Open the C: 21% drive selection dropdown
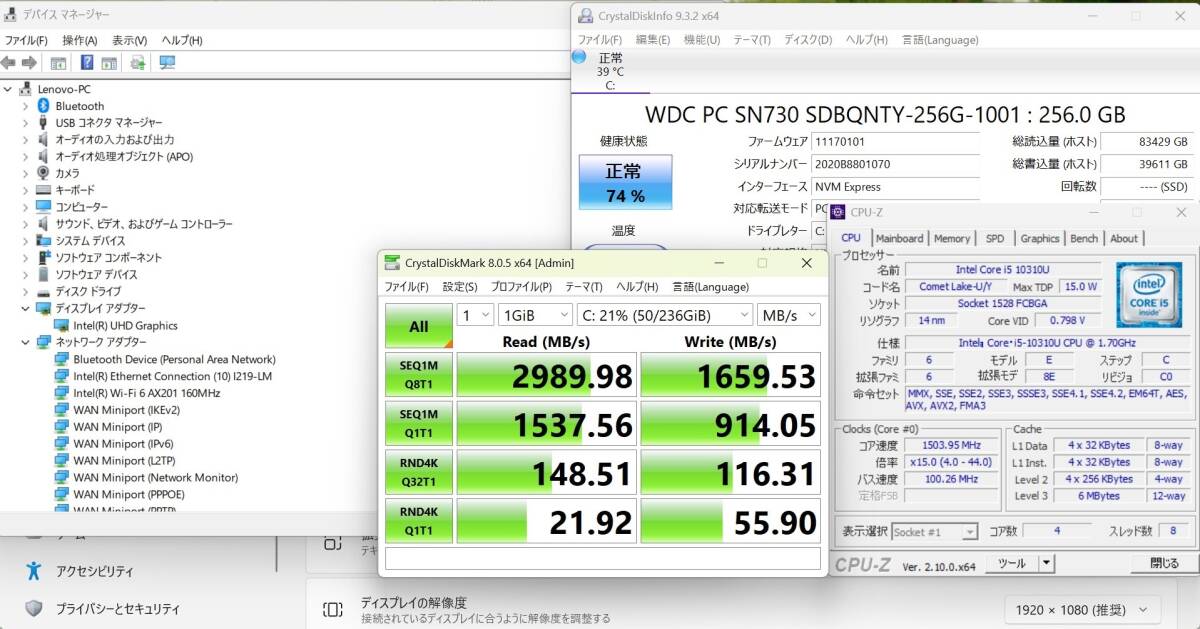 click(665, 315)
